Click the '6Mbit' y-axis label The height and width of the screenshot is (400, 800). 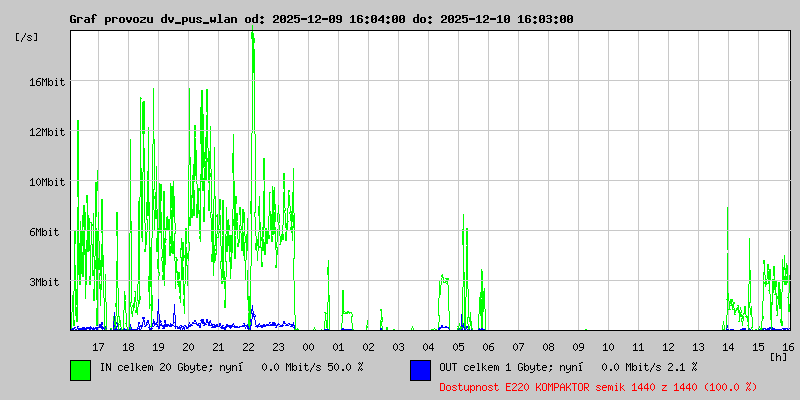[x=43, y=232]
